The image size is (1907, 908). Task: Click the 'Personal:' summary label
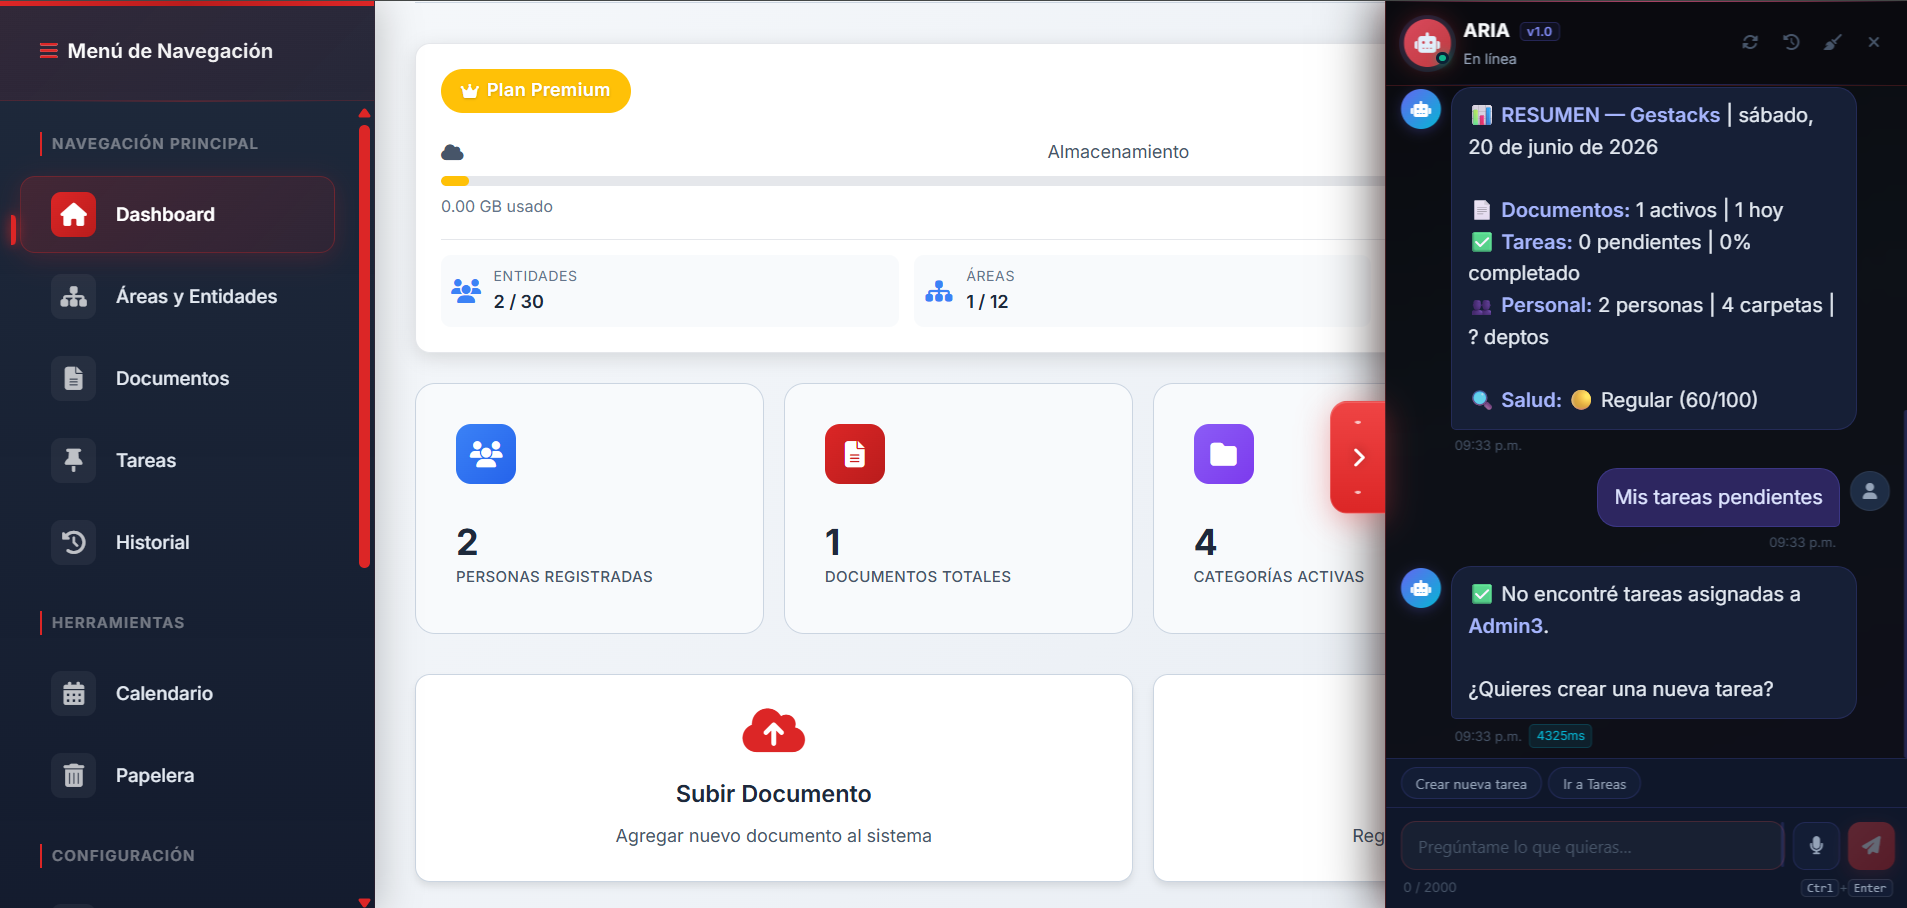pos(1546,305)
